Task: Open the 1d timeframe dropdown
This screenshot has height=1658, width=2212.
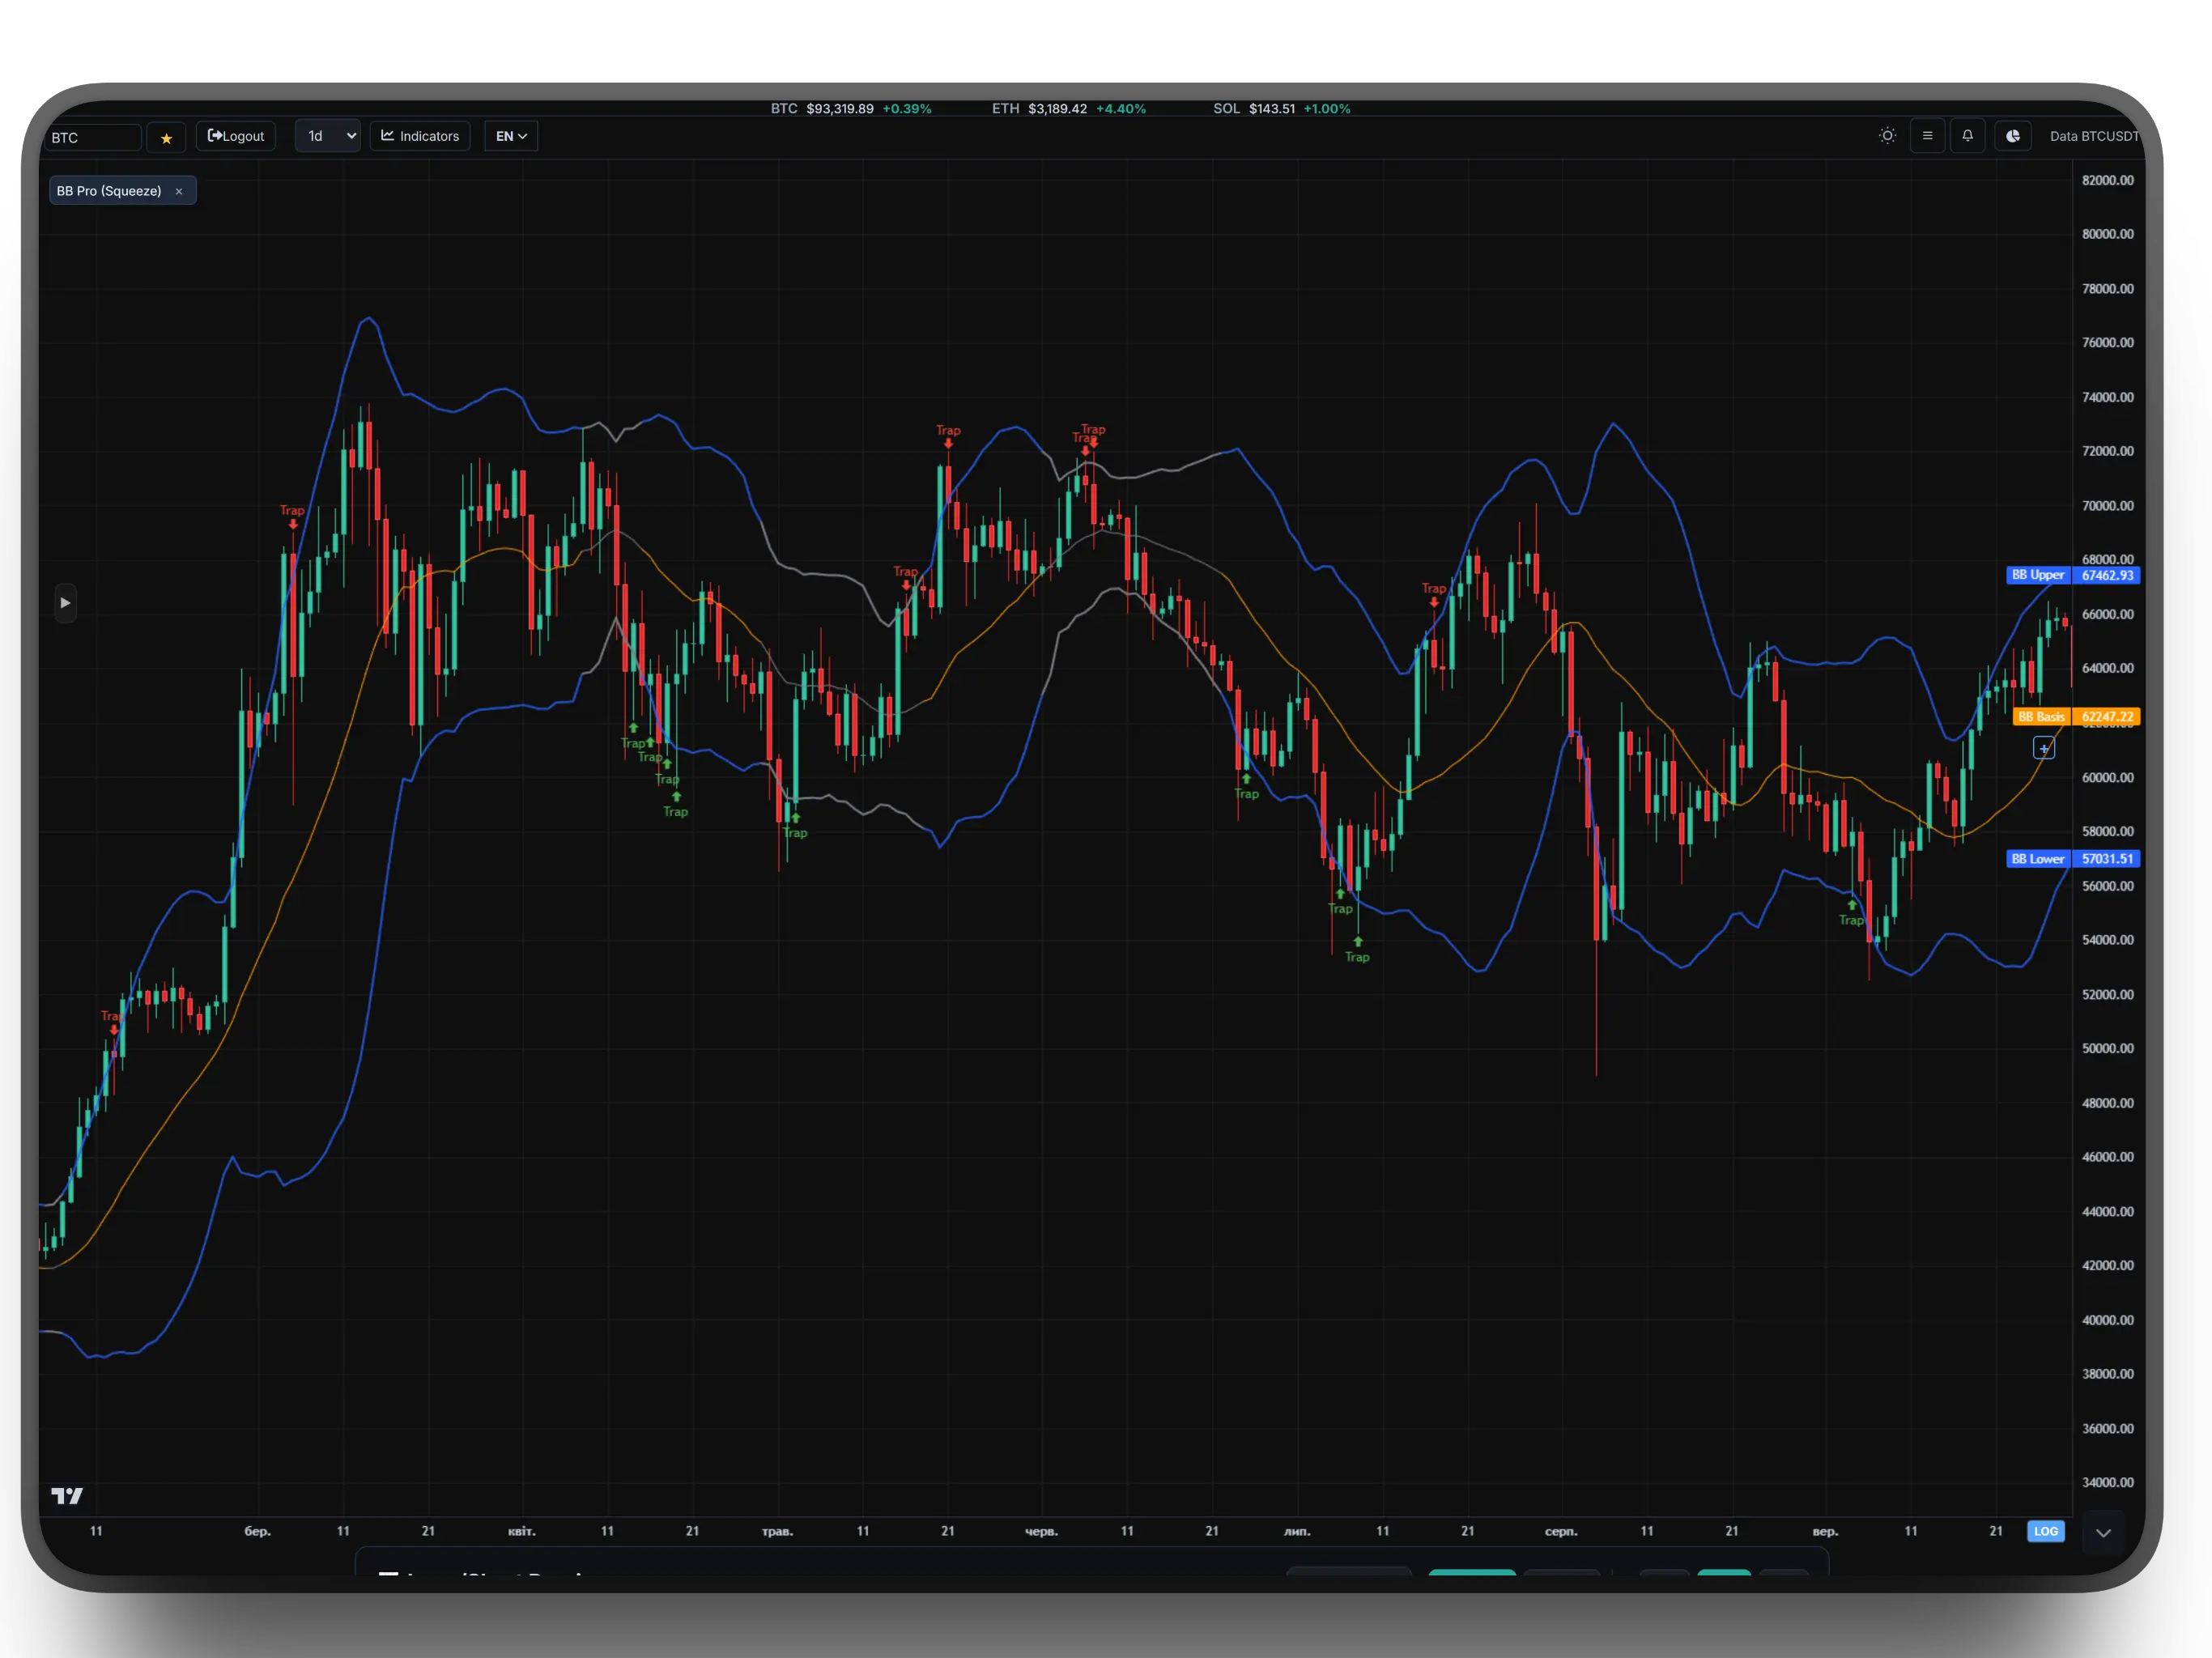Action: (328, 136)
